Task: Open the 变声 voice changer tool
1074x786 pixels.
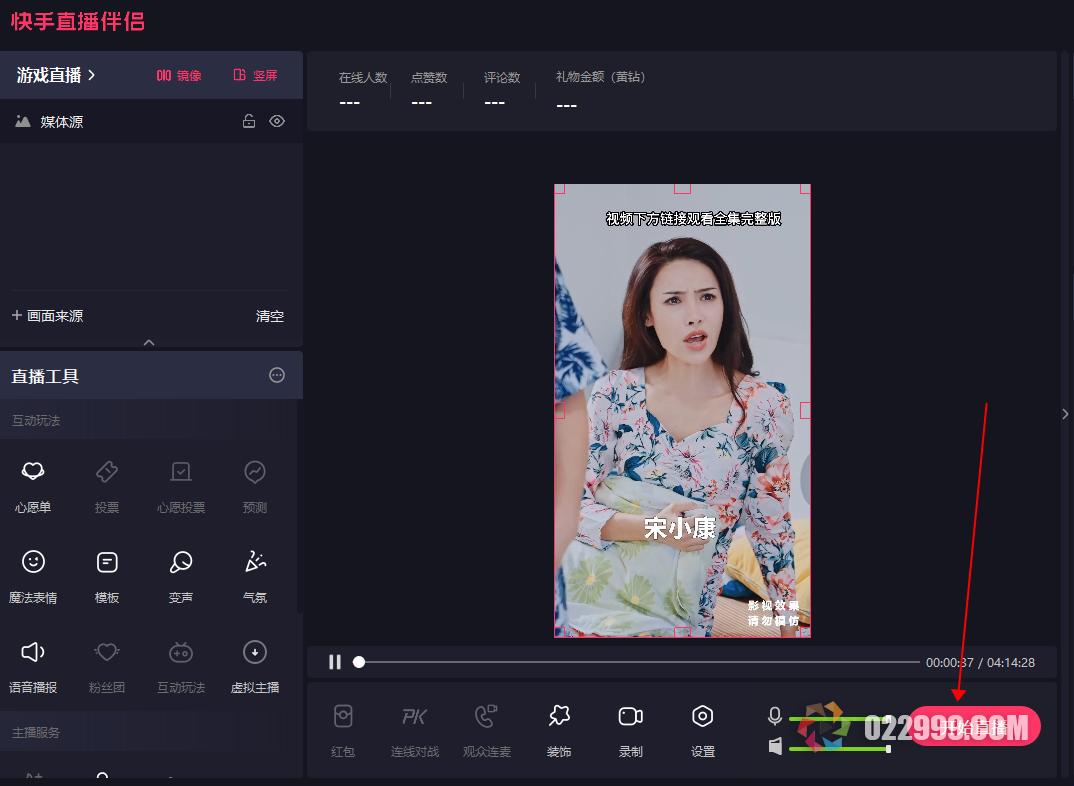Action: (181, 576)
